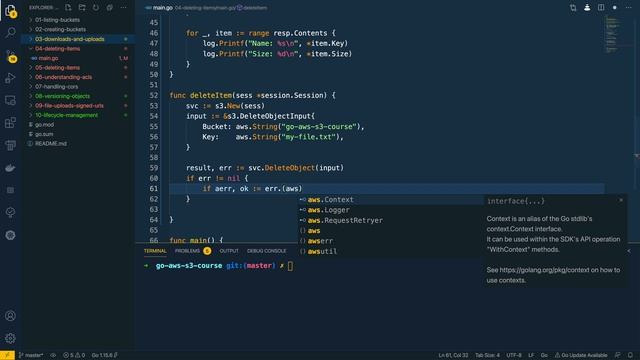Viewport: 640px width, 360px height.
Task: Click the notifications bell in status bar
Action: coord(630,355)
